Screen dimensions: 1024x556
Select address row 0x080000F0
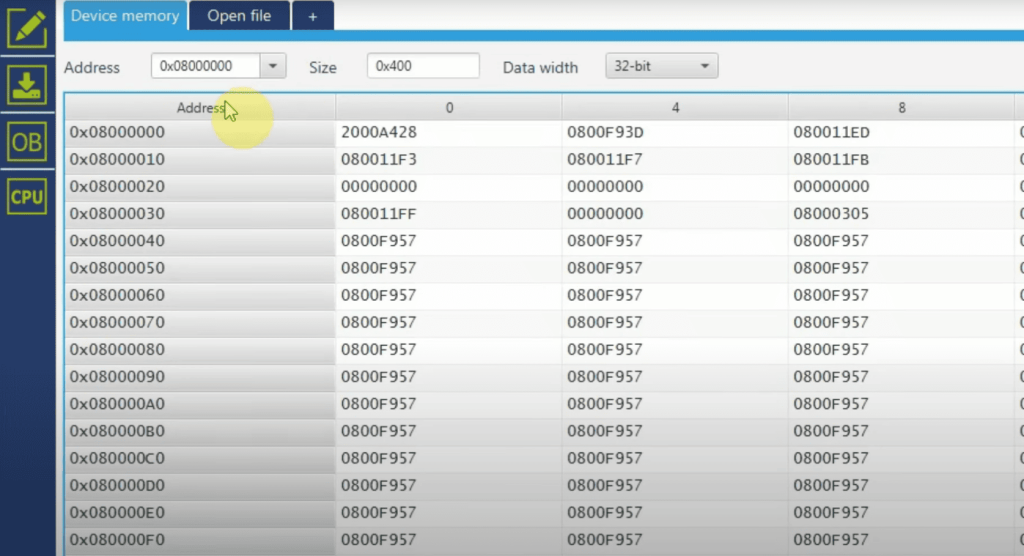tap(200, 540)
